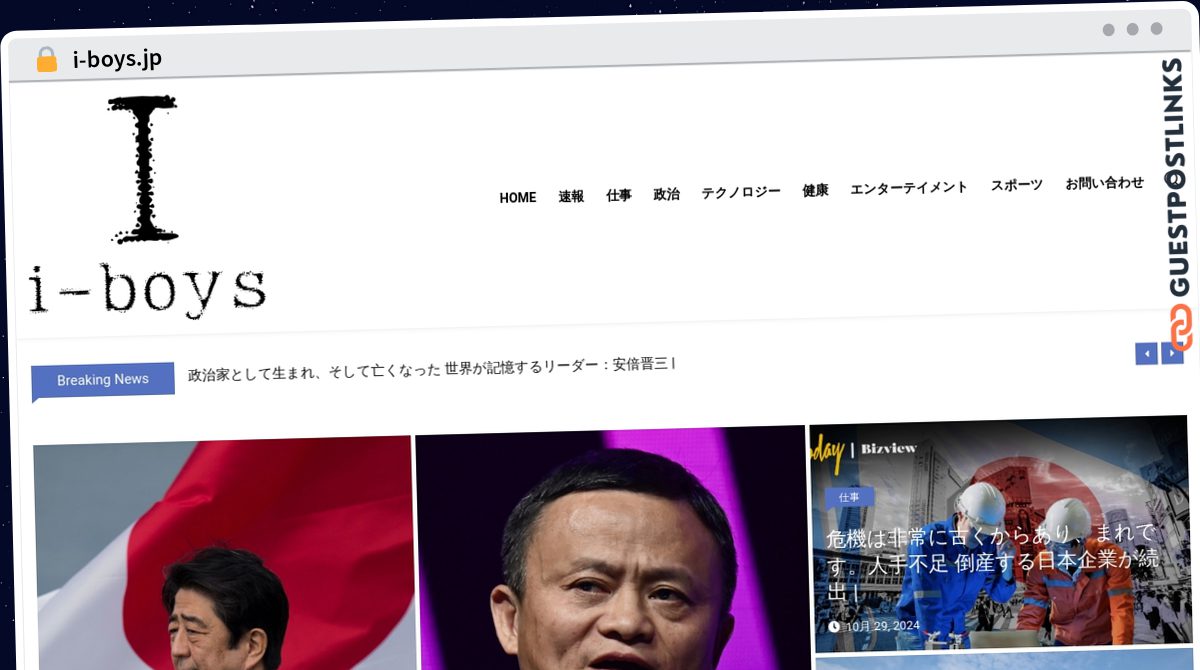Image resolution: width=1200 pixels, height=670 pixels.
Task: Click the Breaking News label
Action: click(x=103, y=380)
